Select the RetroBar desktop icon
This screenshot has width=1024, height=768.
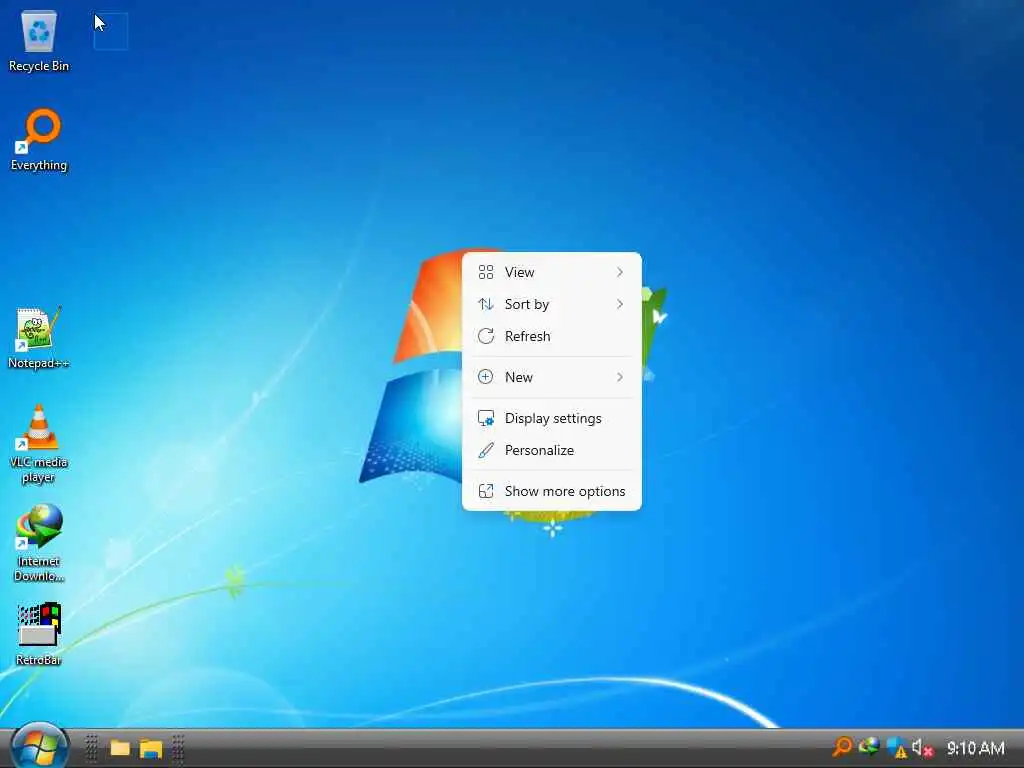click(39, 634)
